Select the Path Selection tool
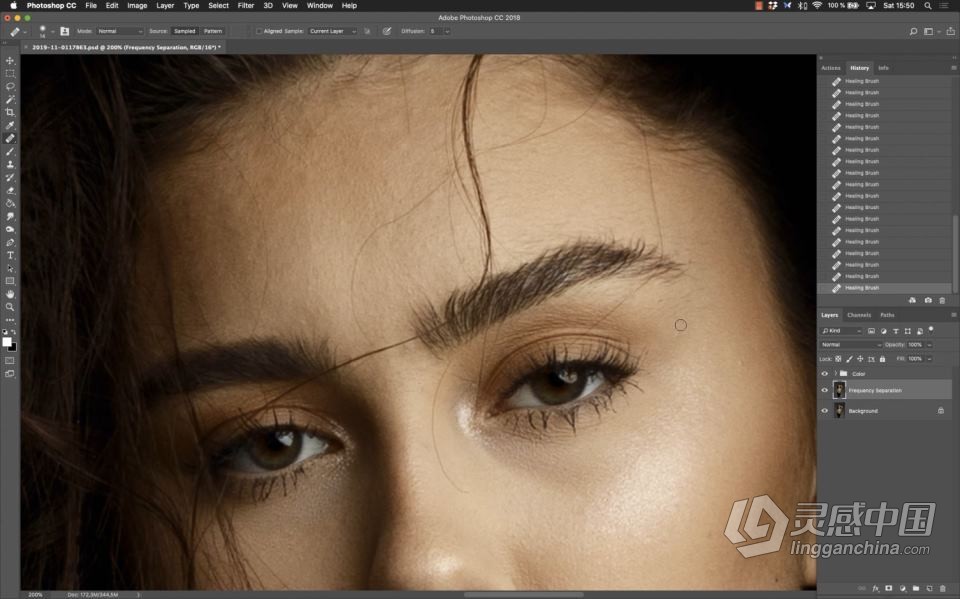This screenshot has height=599, width=960. point(10,268)
